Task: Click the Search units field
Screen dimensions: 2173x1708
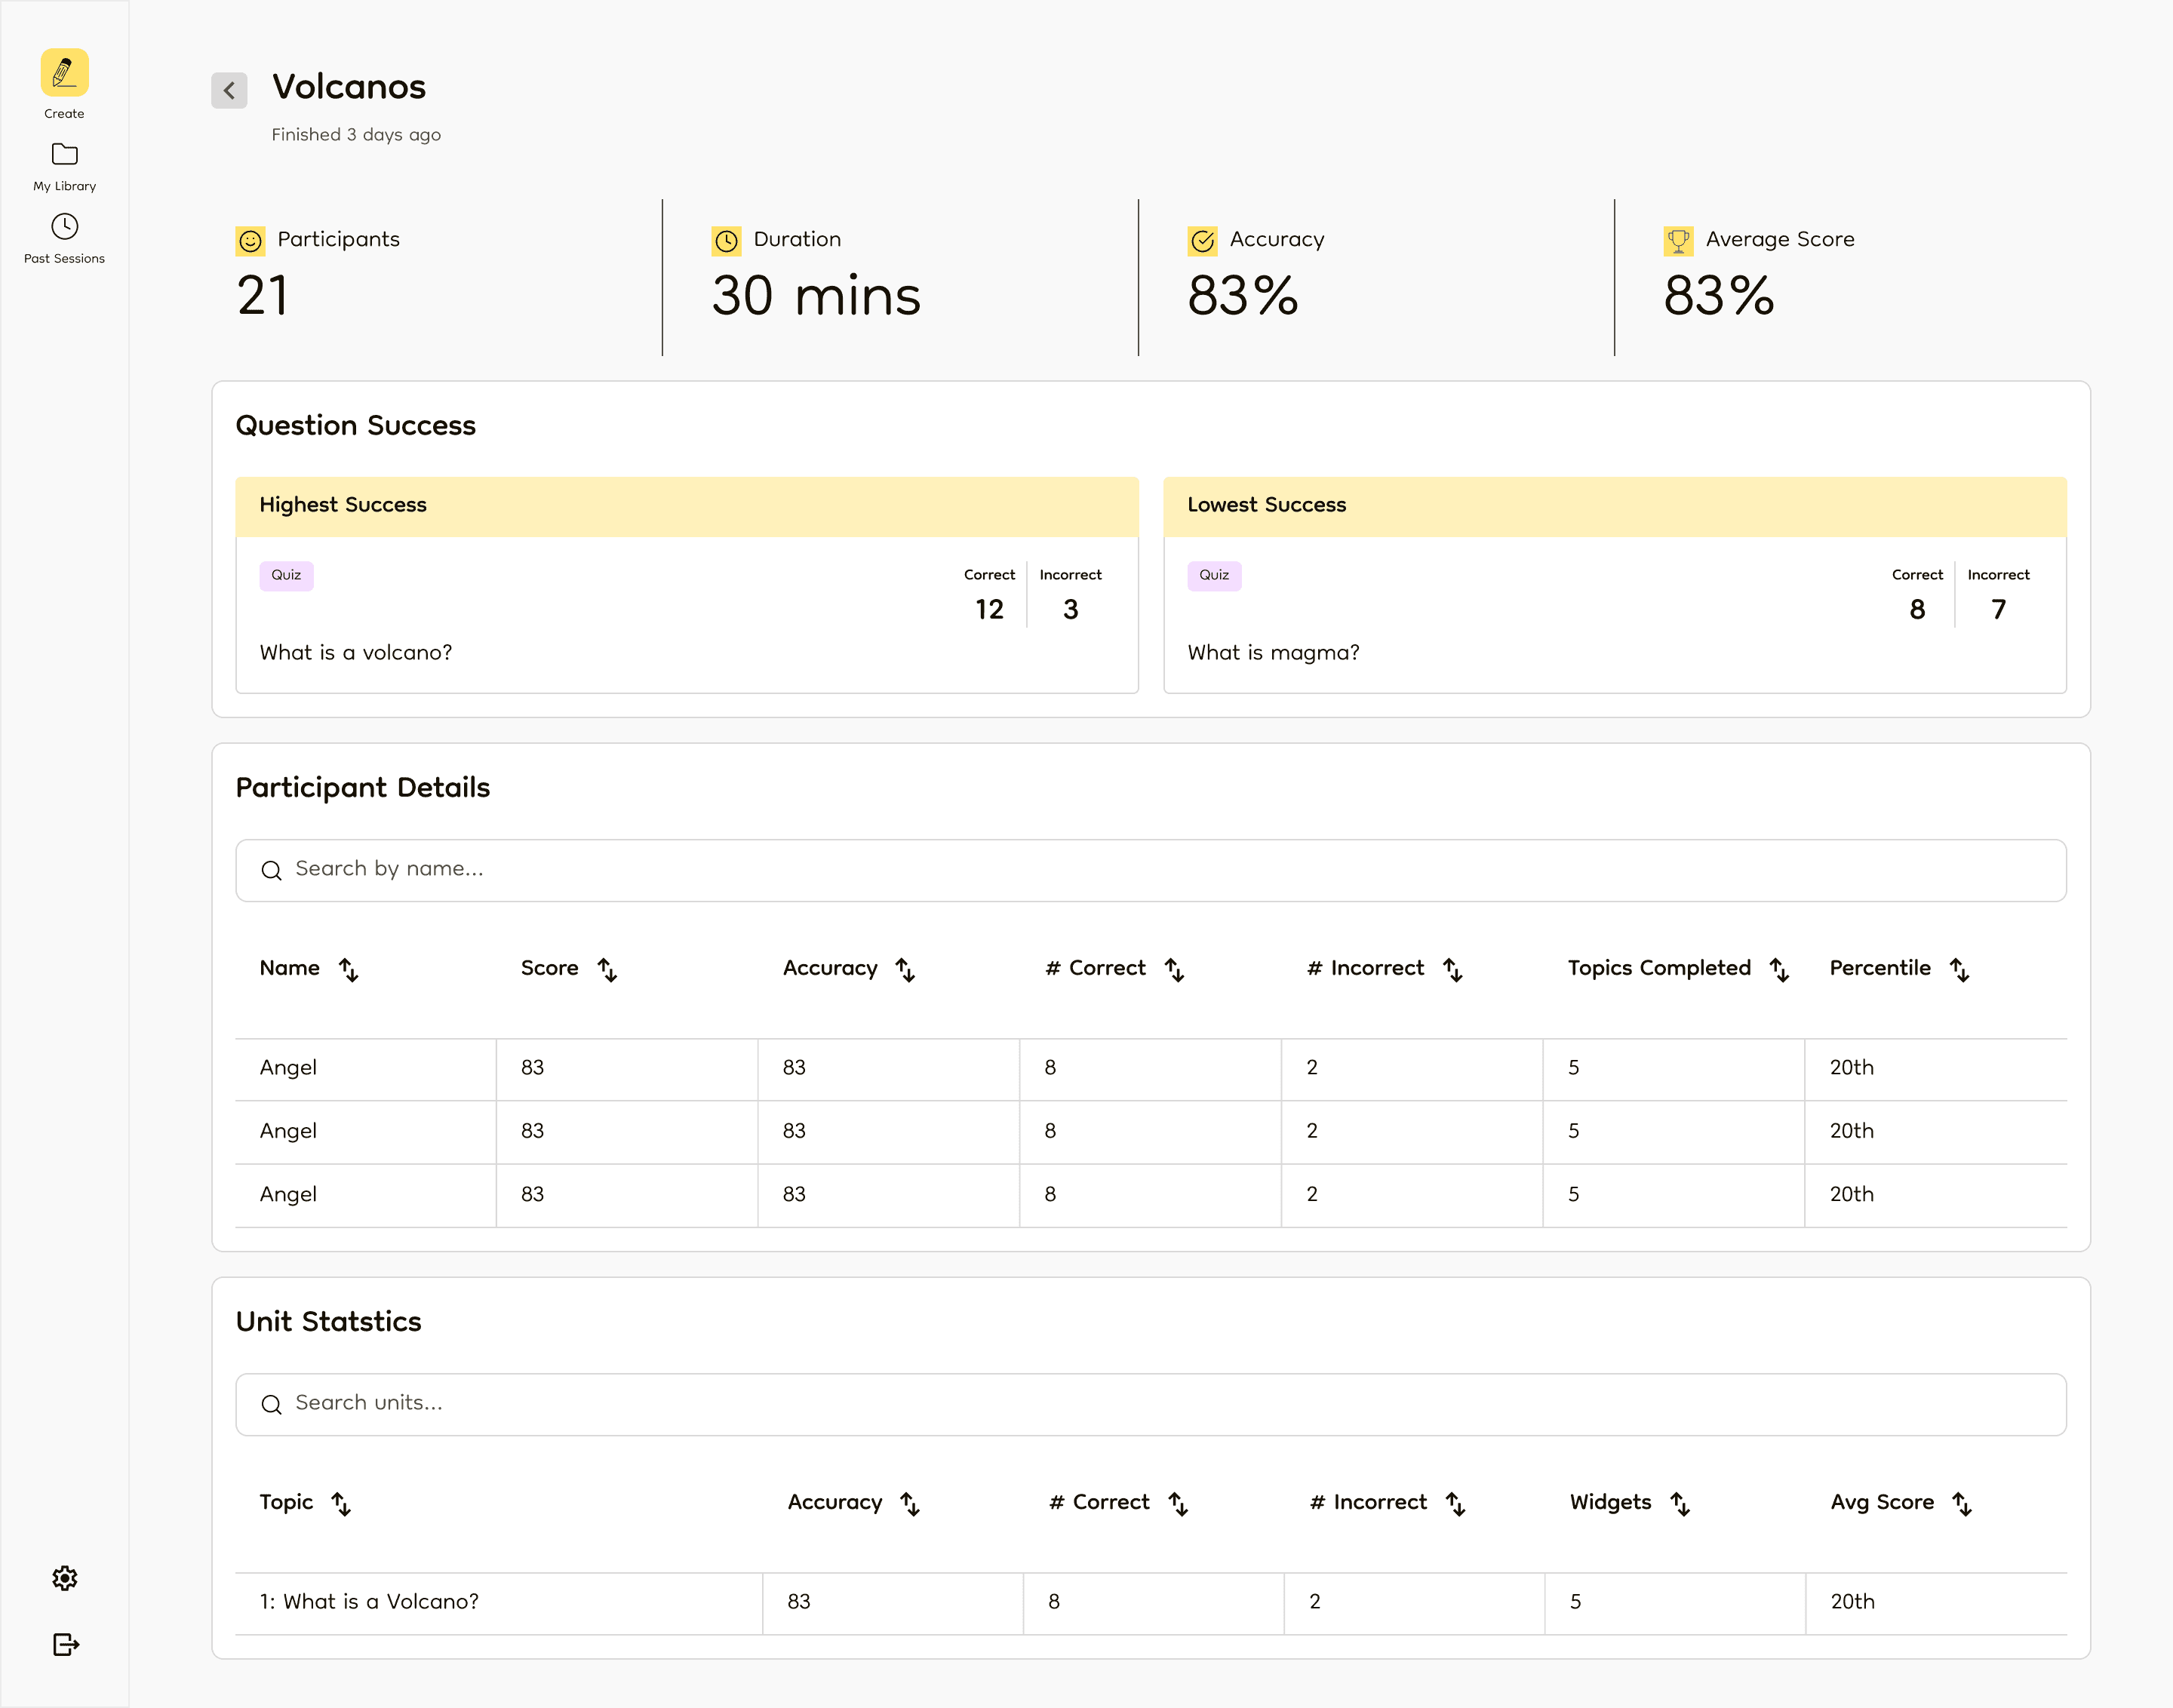Action: (1150, 1404)
